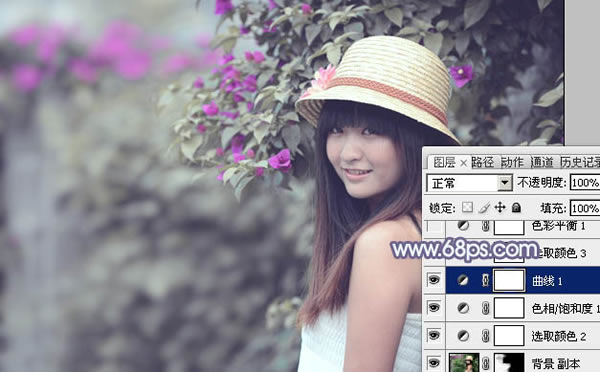Screen dimensions: 600x372
Task: Select the 曲线 1 layer name
Action: coord(547,281)
